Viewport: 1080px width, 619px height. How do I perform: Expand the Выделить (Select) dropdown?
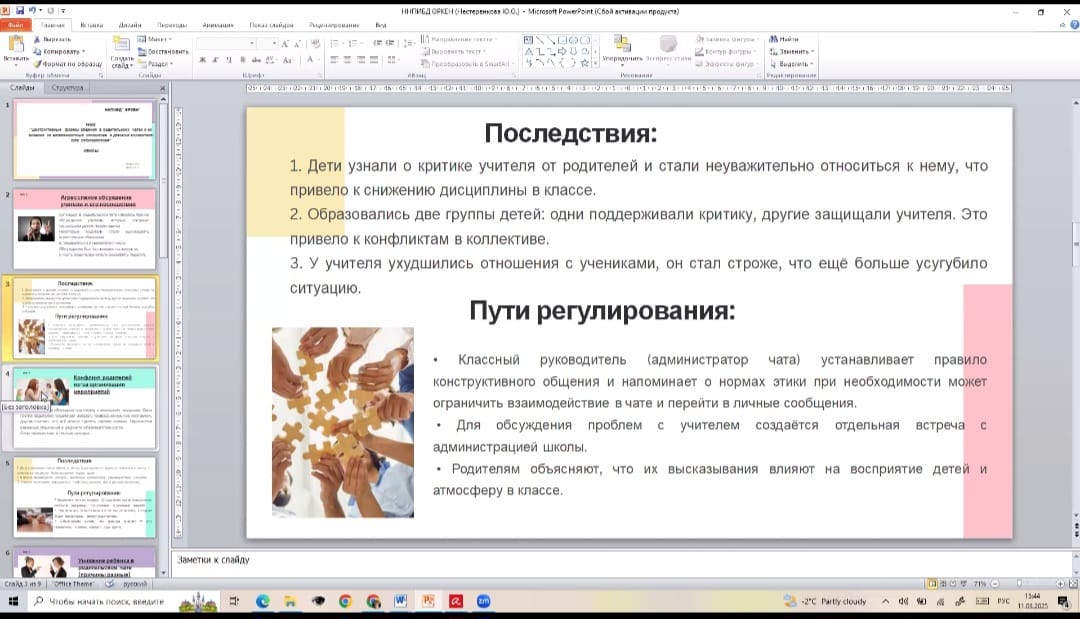click(x=794, y=63)
